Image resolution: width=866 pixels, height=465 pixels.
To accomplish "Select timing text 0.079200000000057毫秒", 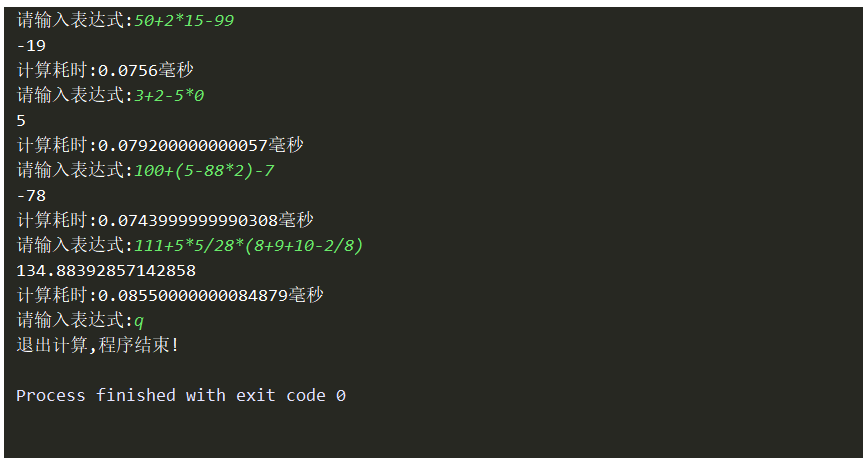I will point(200,145).
